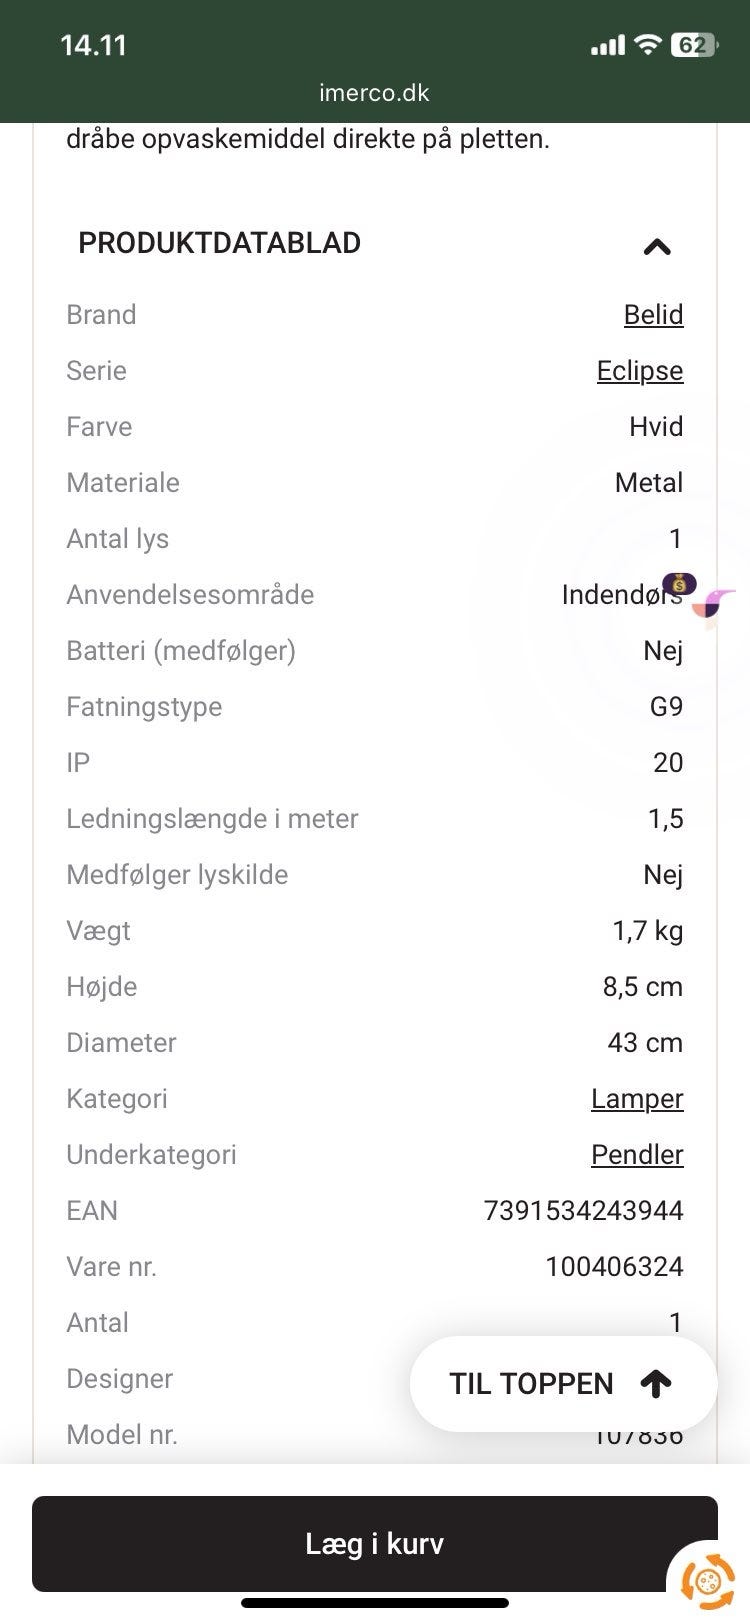Open the Pendler subcategory link
Screen dimensions: 750x1624
point(636,1155)
